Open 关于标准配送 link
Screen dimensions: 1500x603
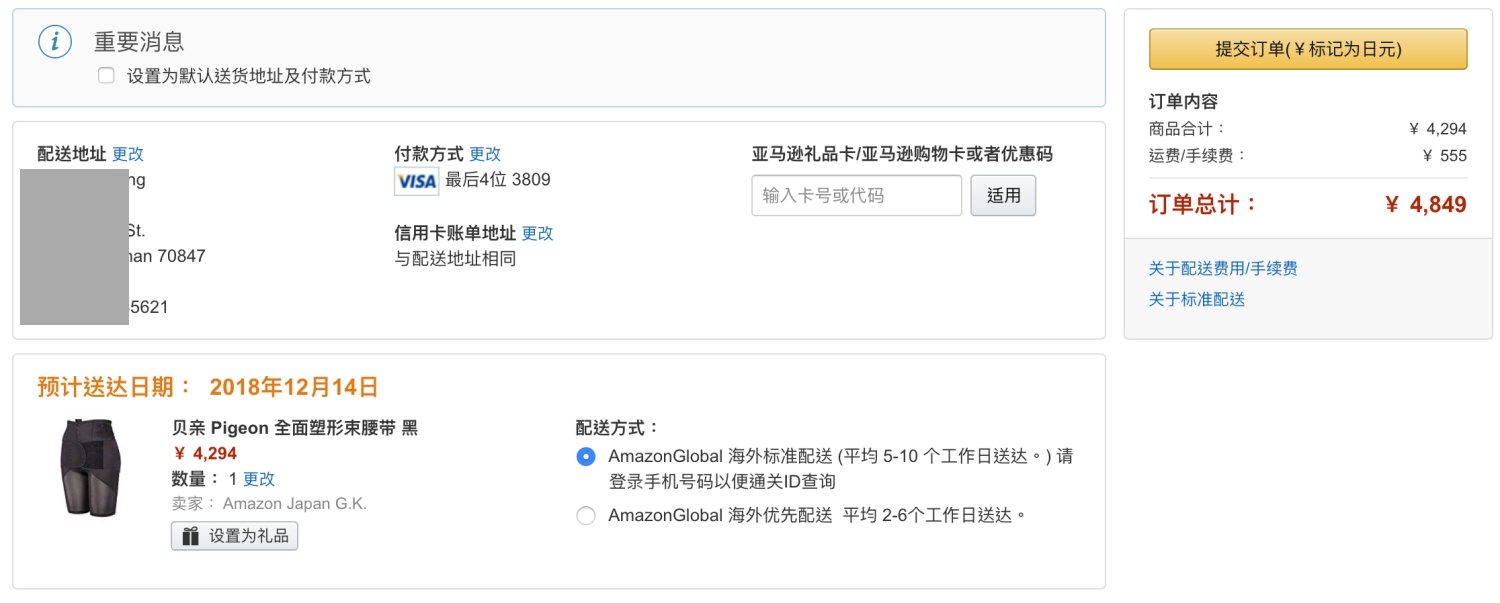click(1197, 299)
